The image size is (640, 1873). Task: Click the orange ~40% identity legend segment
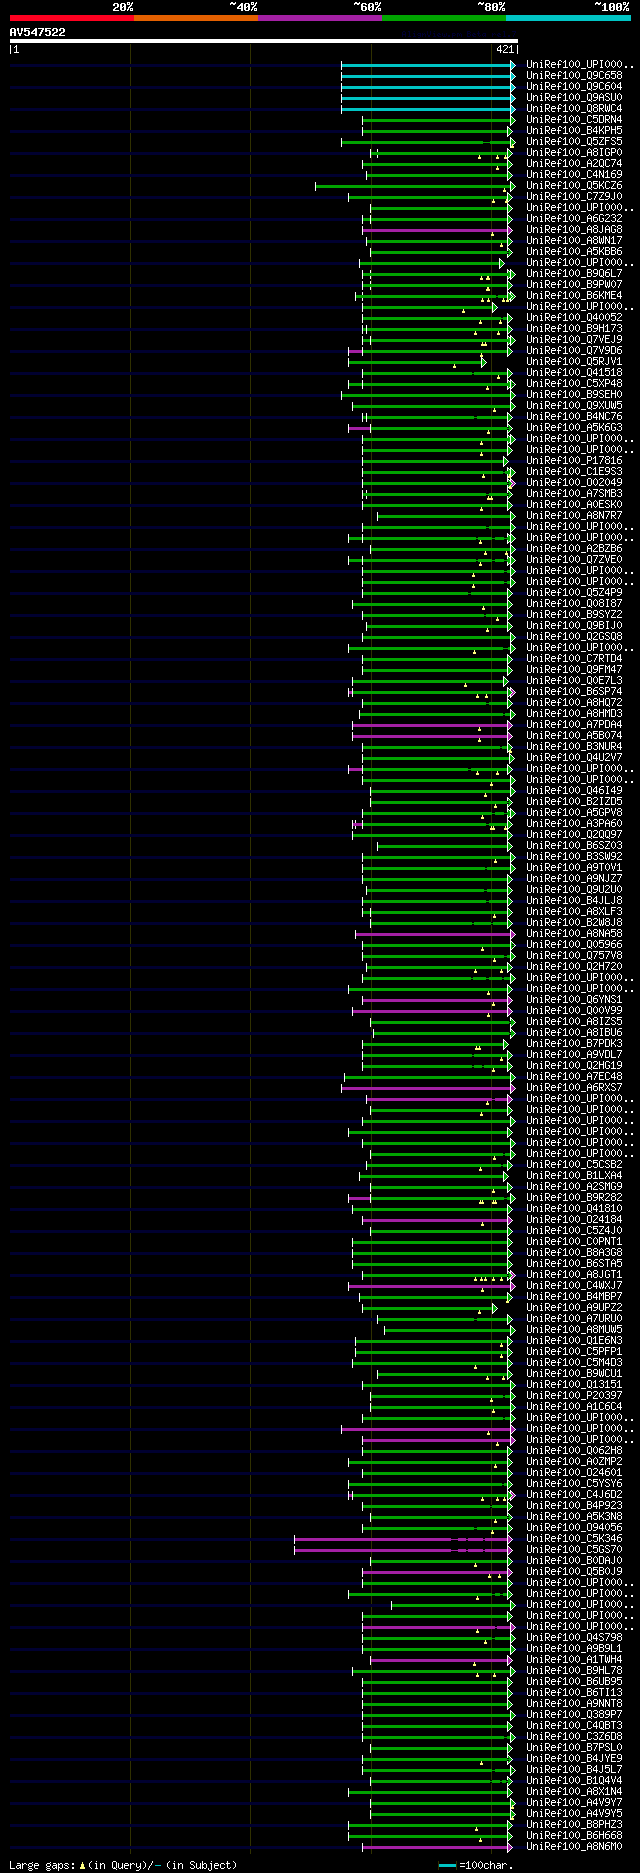pos(196,17)
